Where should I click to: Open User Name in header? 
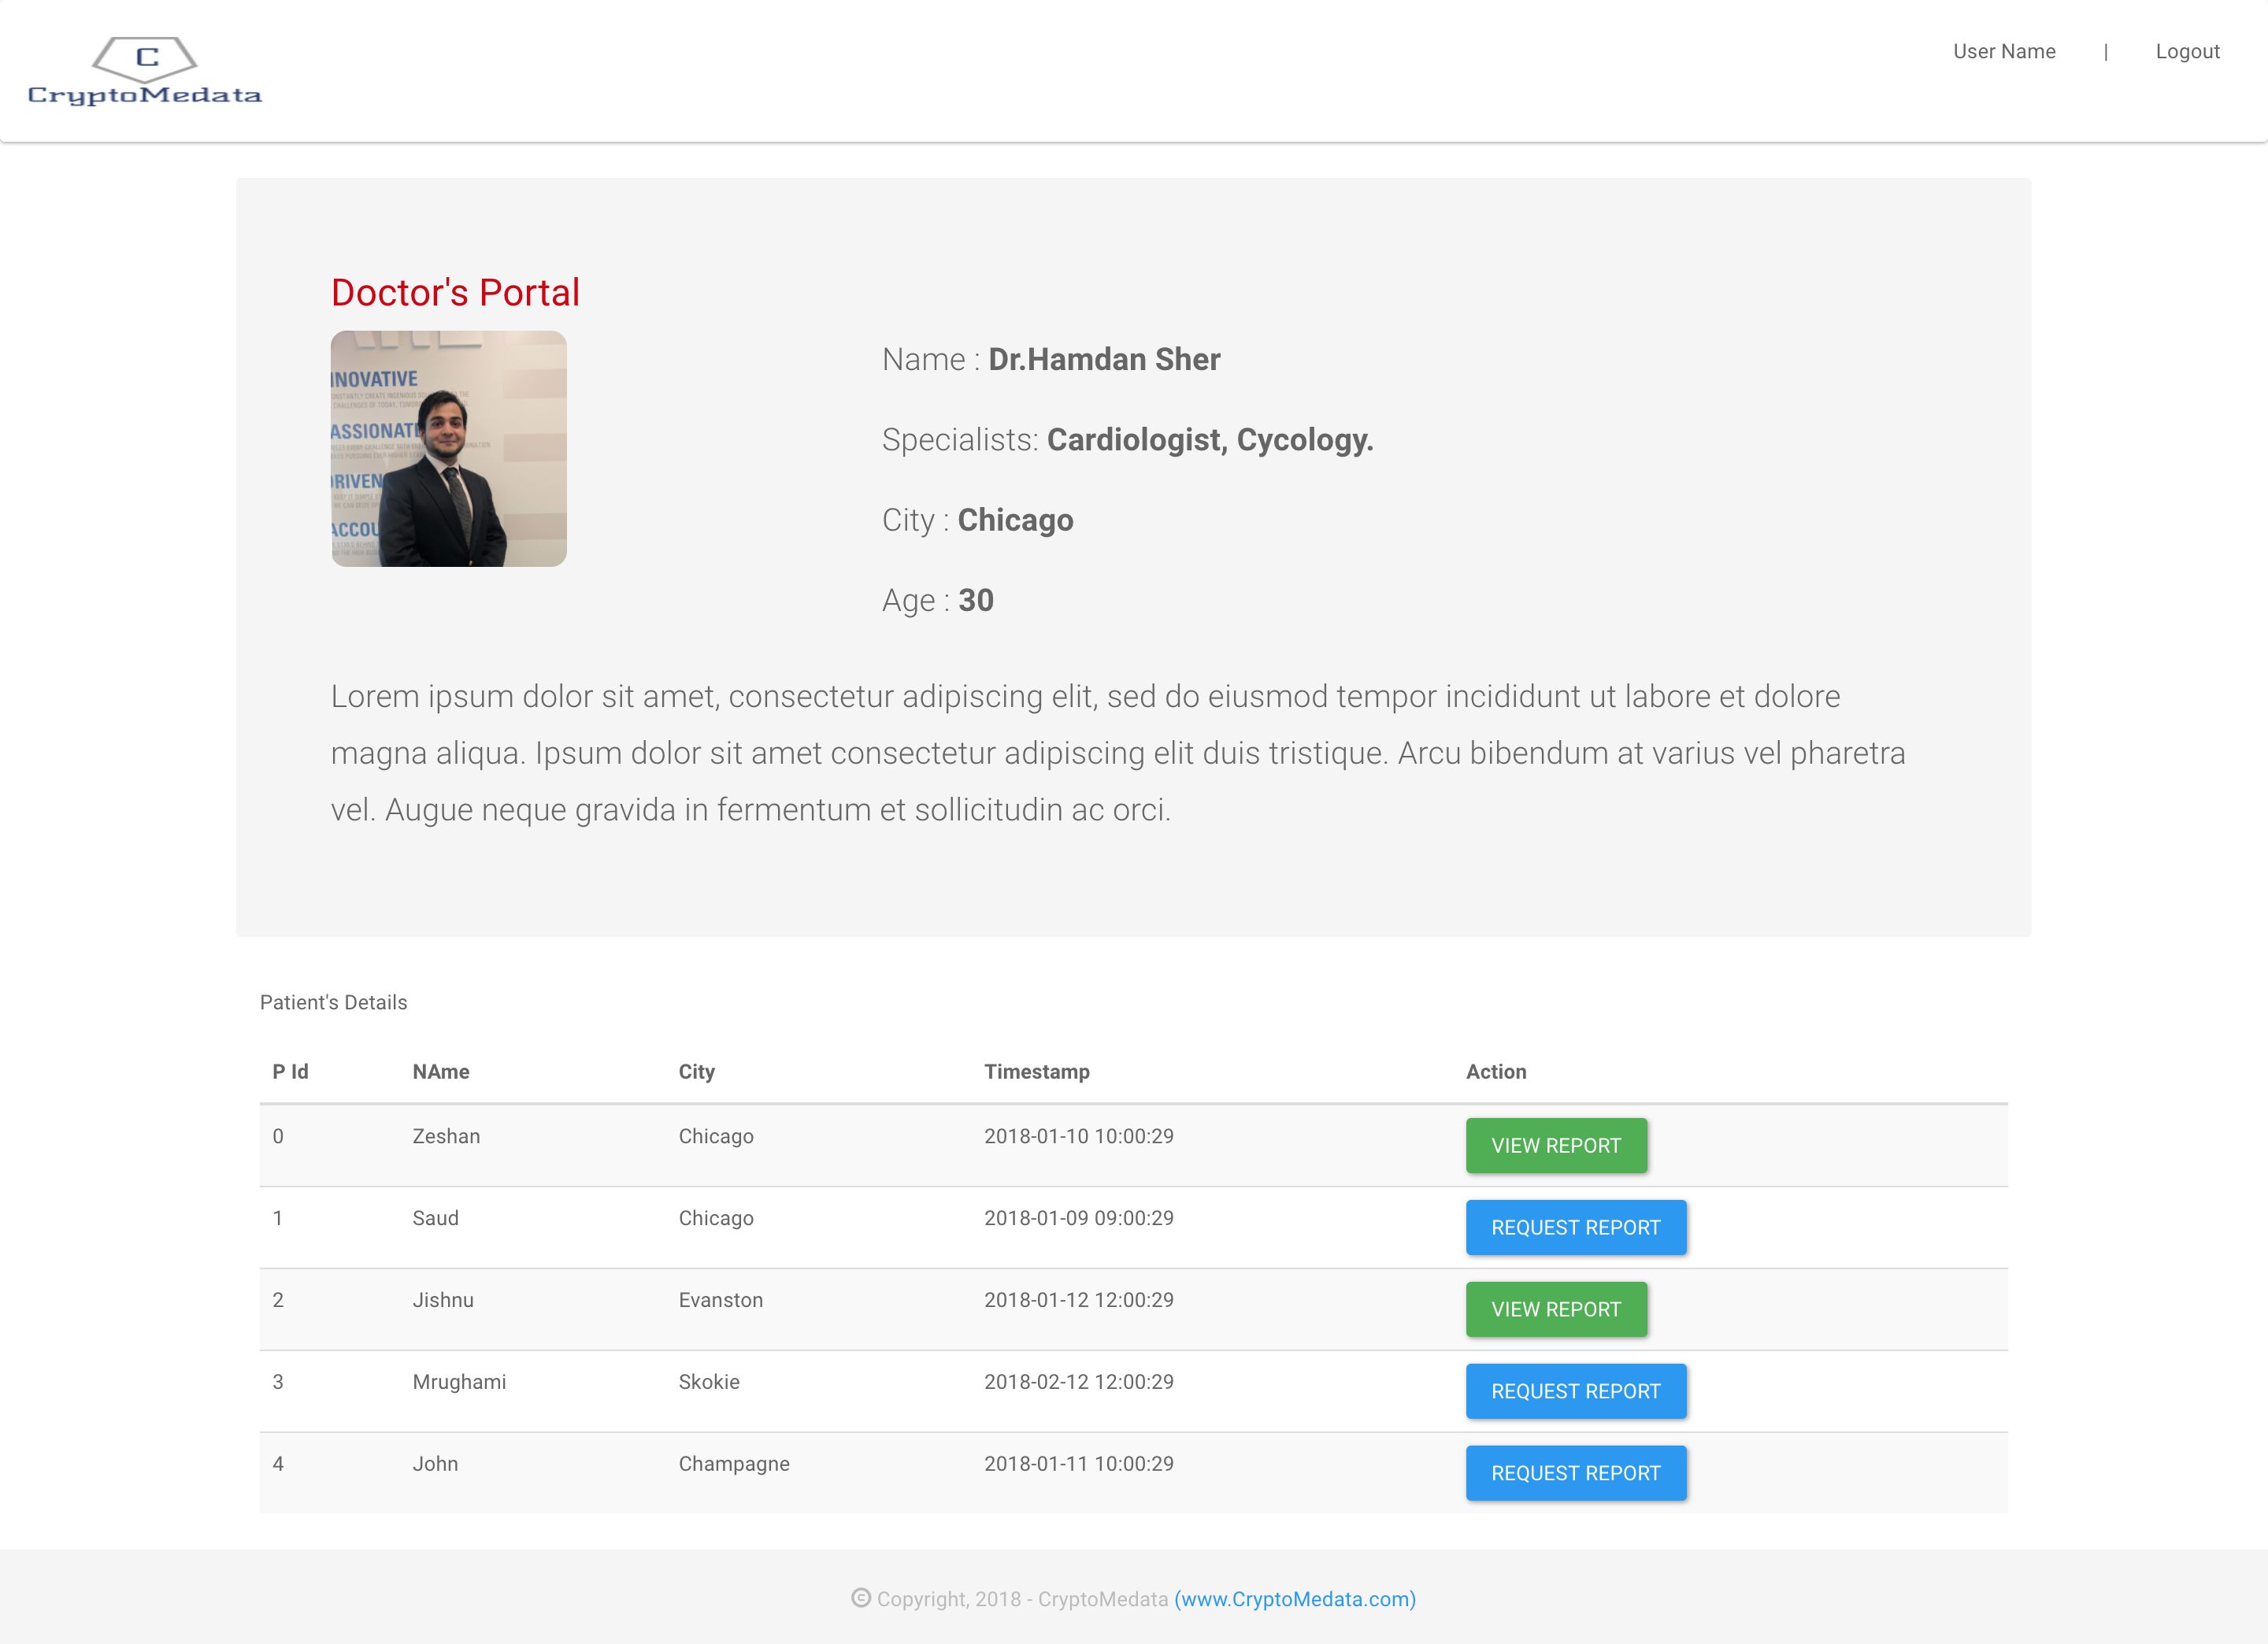(x=2004, y=52)
